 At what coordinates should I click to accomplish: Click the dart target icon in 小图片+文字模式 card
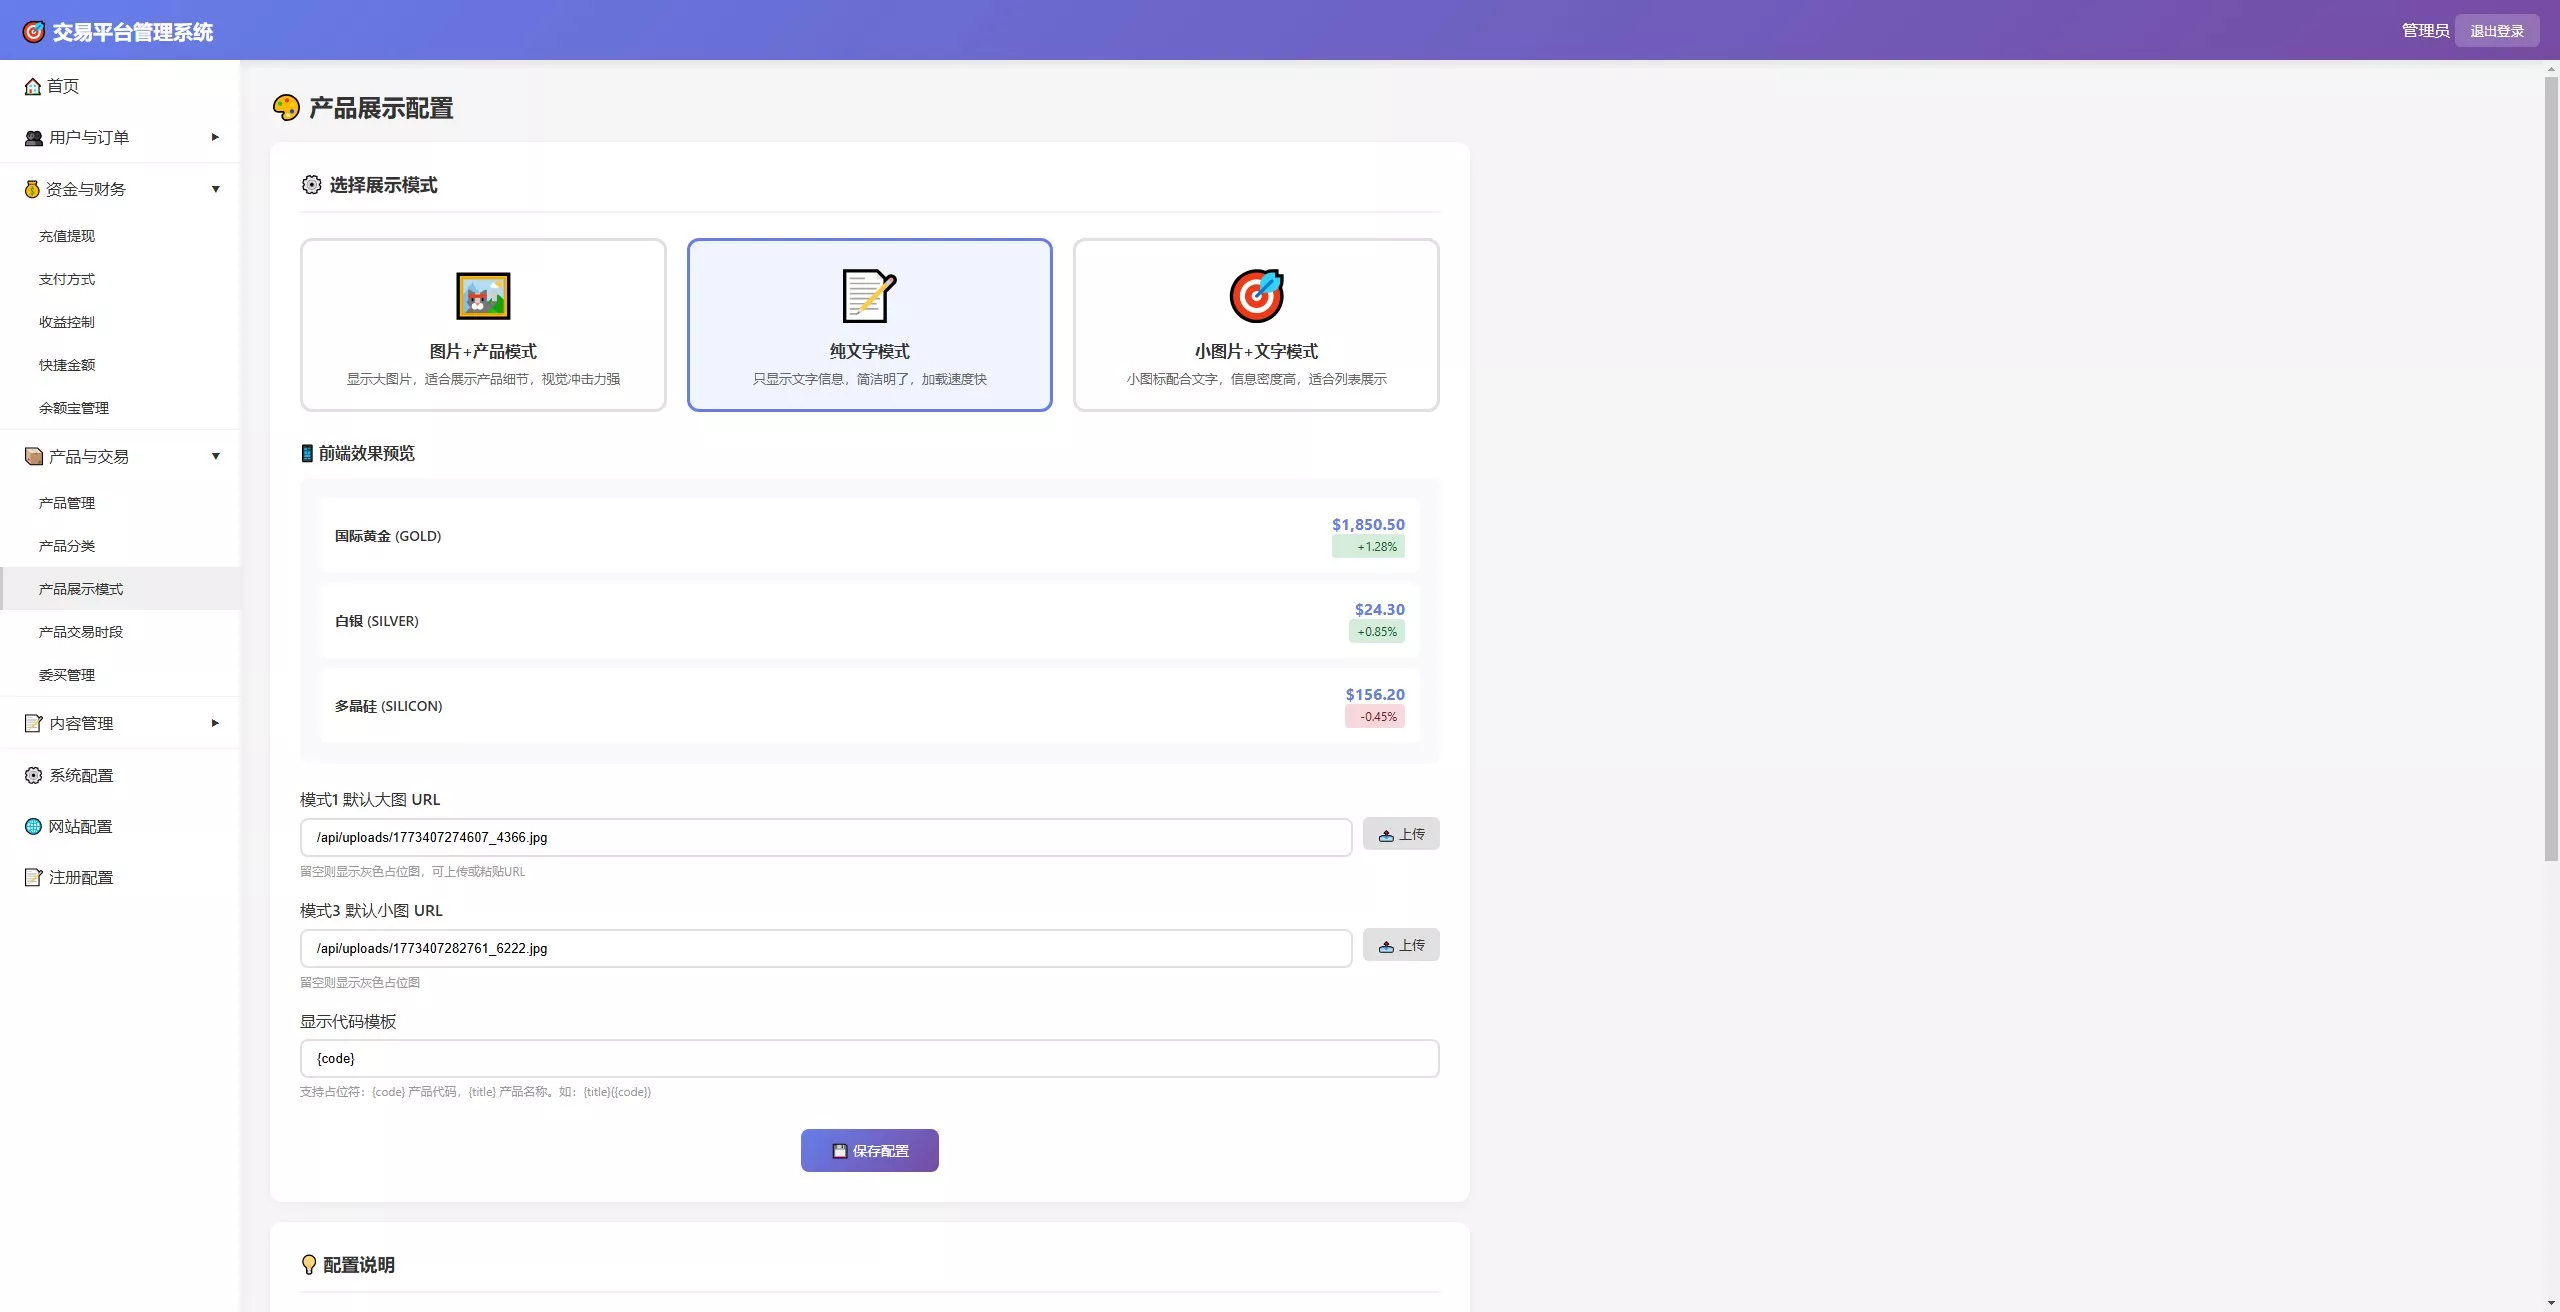pos(1256,296)
